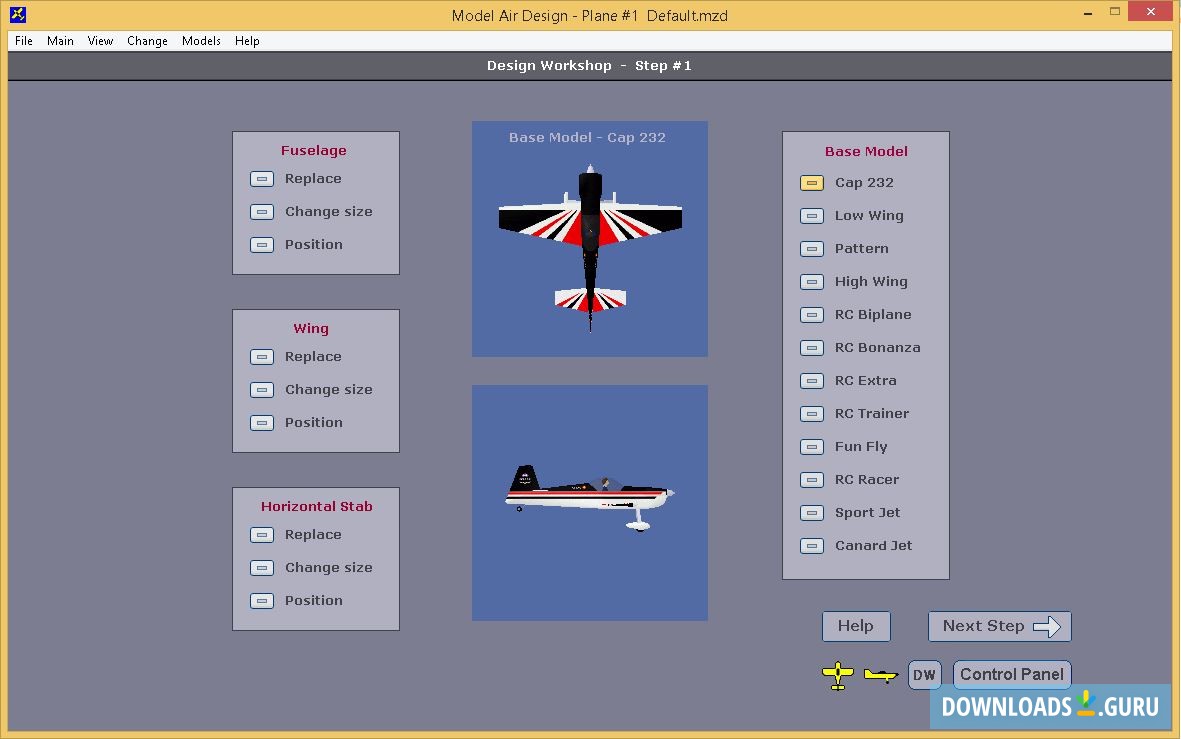Click the yellow side-view airplane icon
This screenshot has width=1181, height=739.
pos(881,675)
